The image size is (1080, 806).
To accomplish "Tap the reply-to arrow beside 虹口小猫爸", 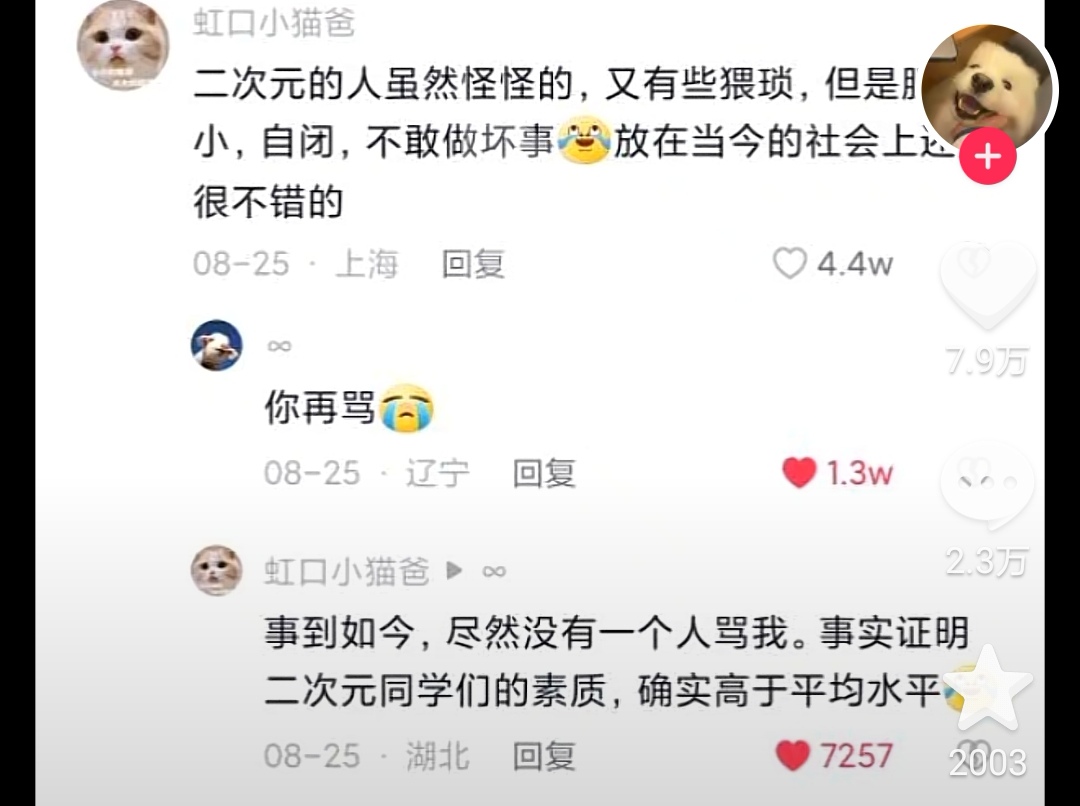I will tap(455, 570).
